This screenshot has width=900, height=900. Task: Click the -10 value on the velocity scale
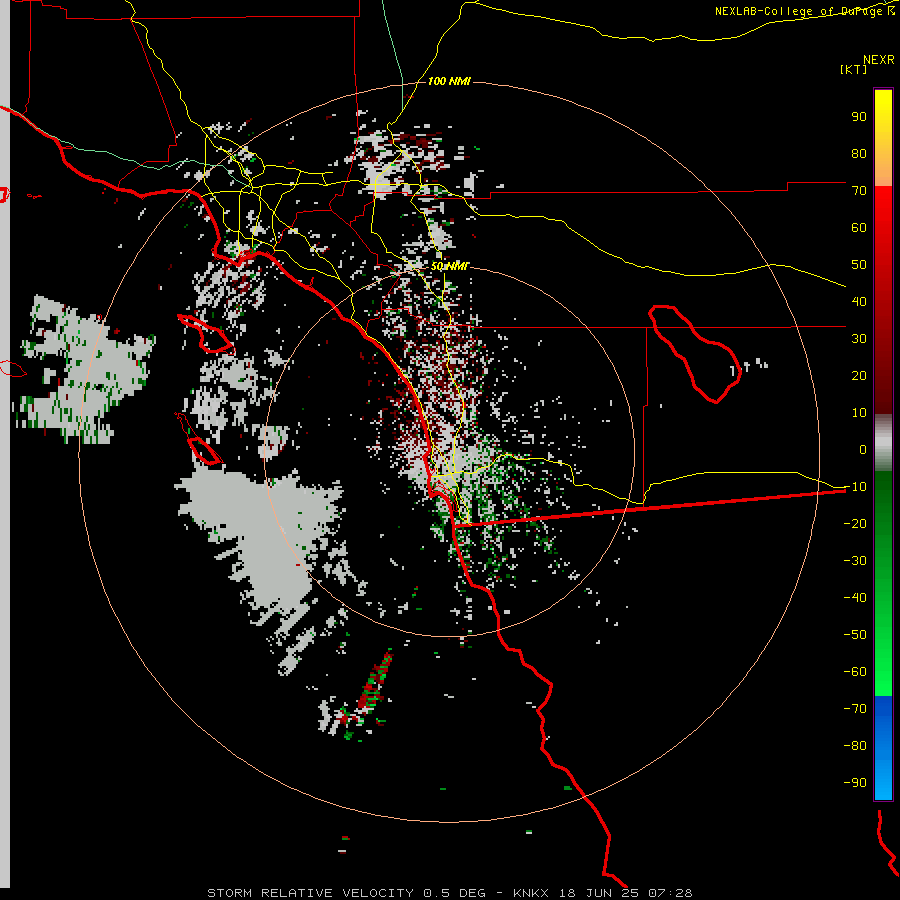(855, 487)
